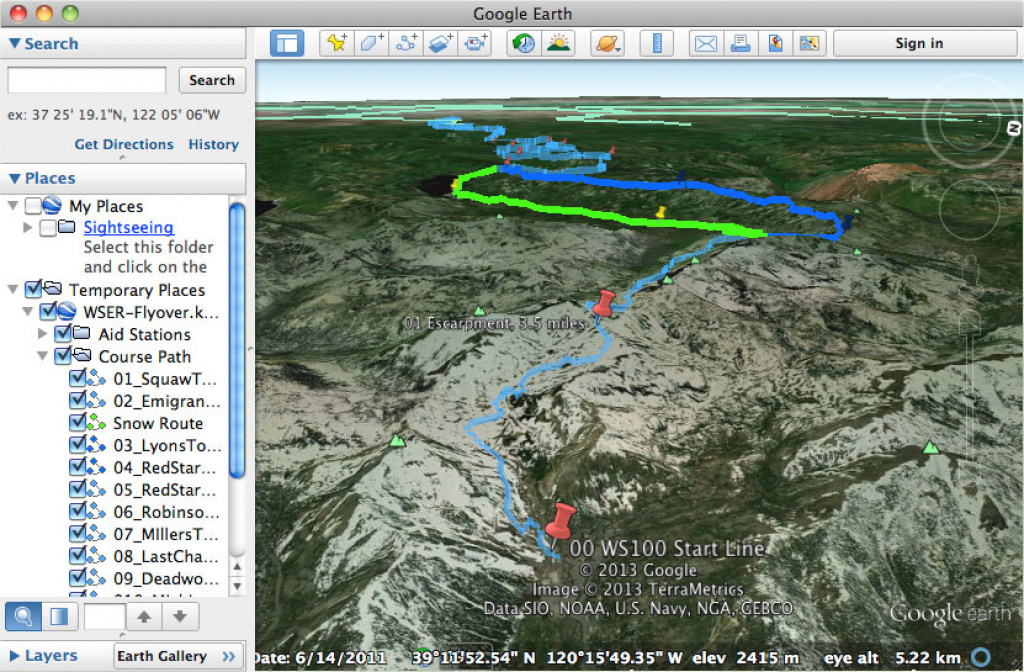
Task: Select the Add Polygon tool
Action: coord(372,43)
